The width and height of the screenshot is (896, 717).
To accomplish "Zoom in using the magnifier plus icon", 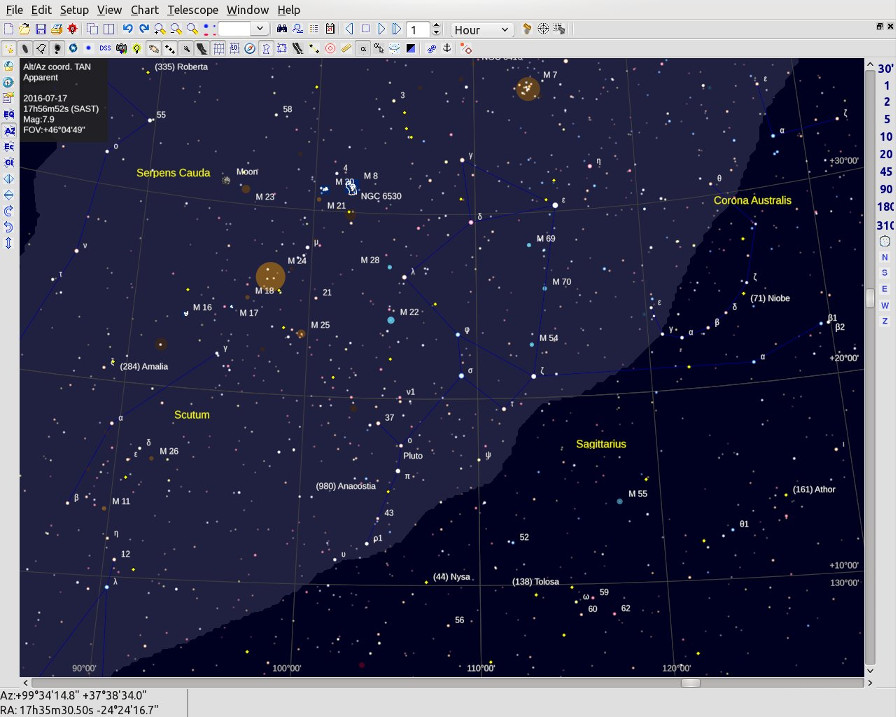I will point(160,29).
